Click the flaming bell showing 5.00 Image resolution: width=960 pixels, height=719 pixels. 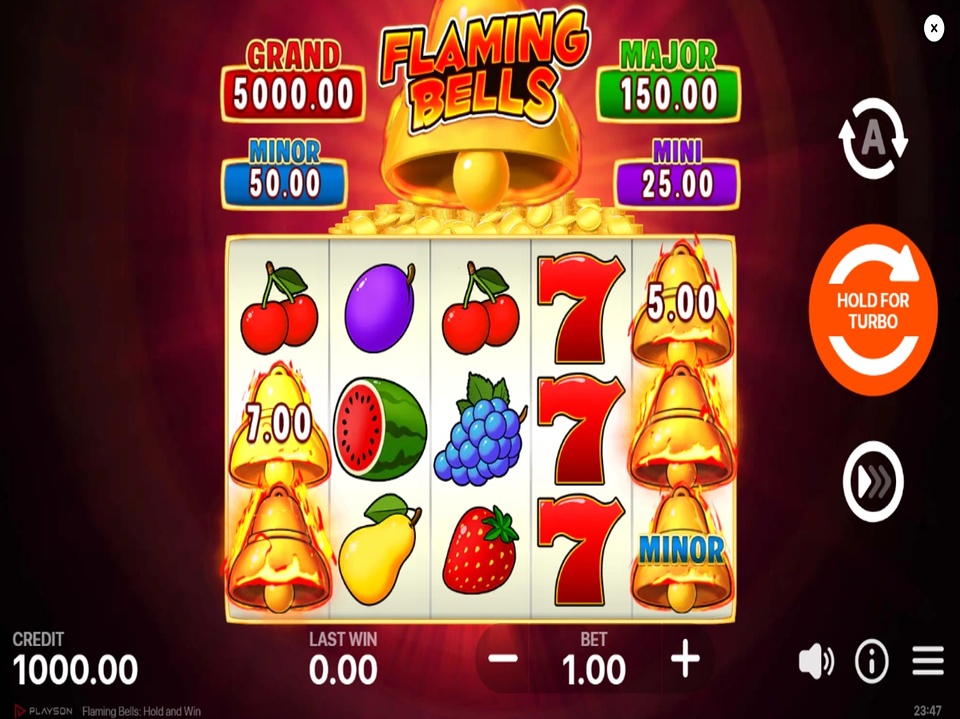point(682,303)
